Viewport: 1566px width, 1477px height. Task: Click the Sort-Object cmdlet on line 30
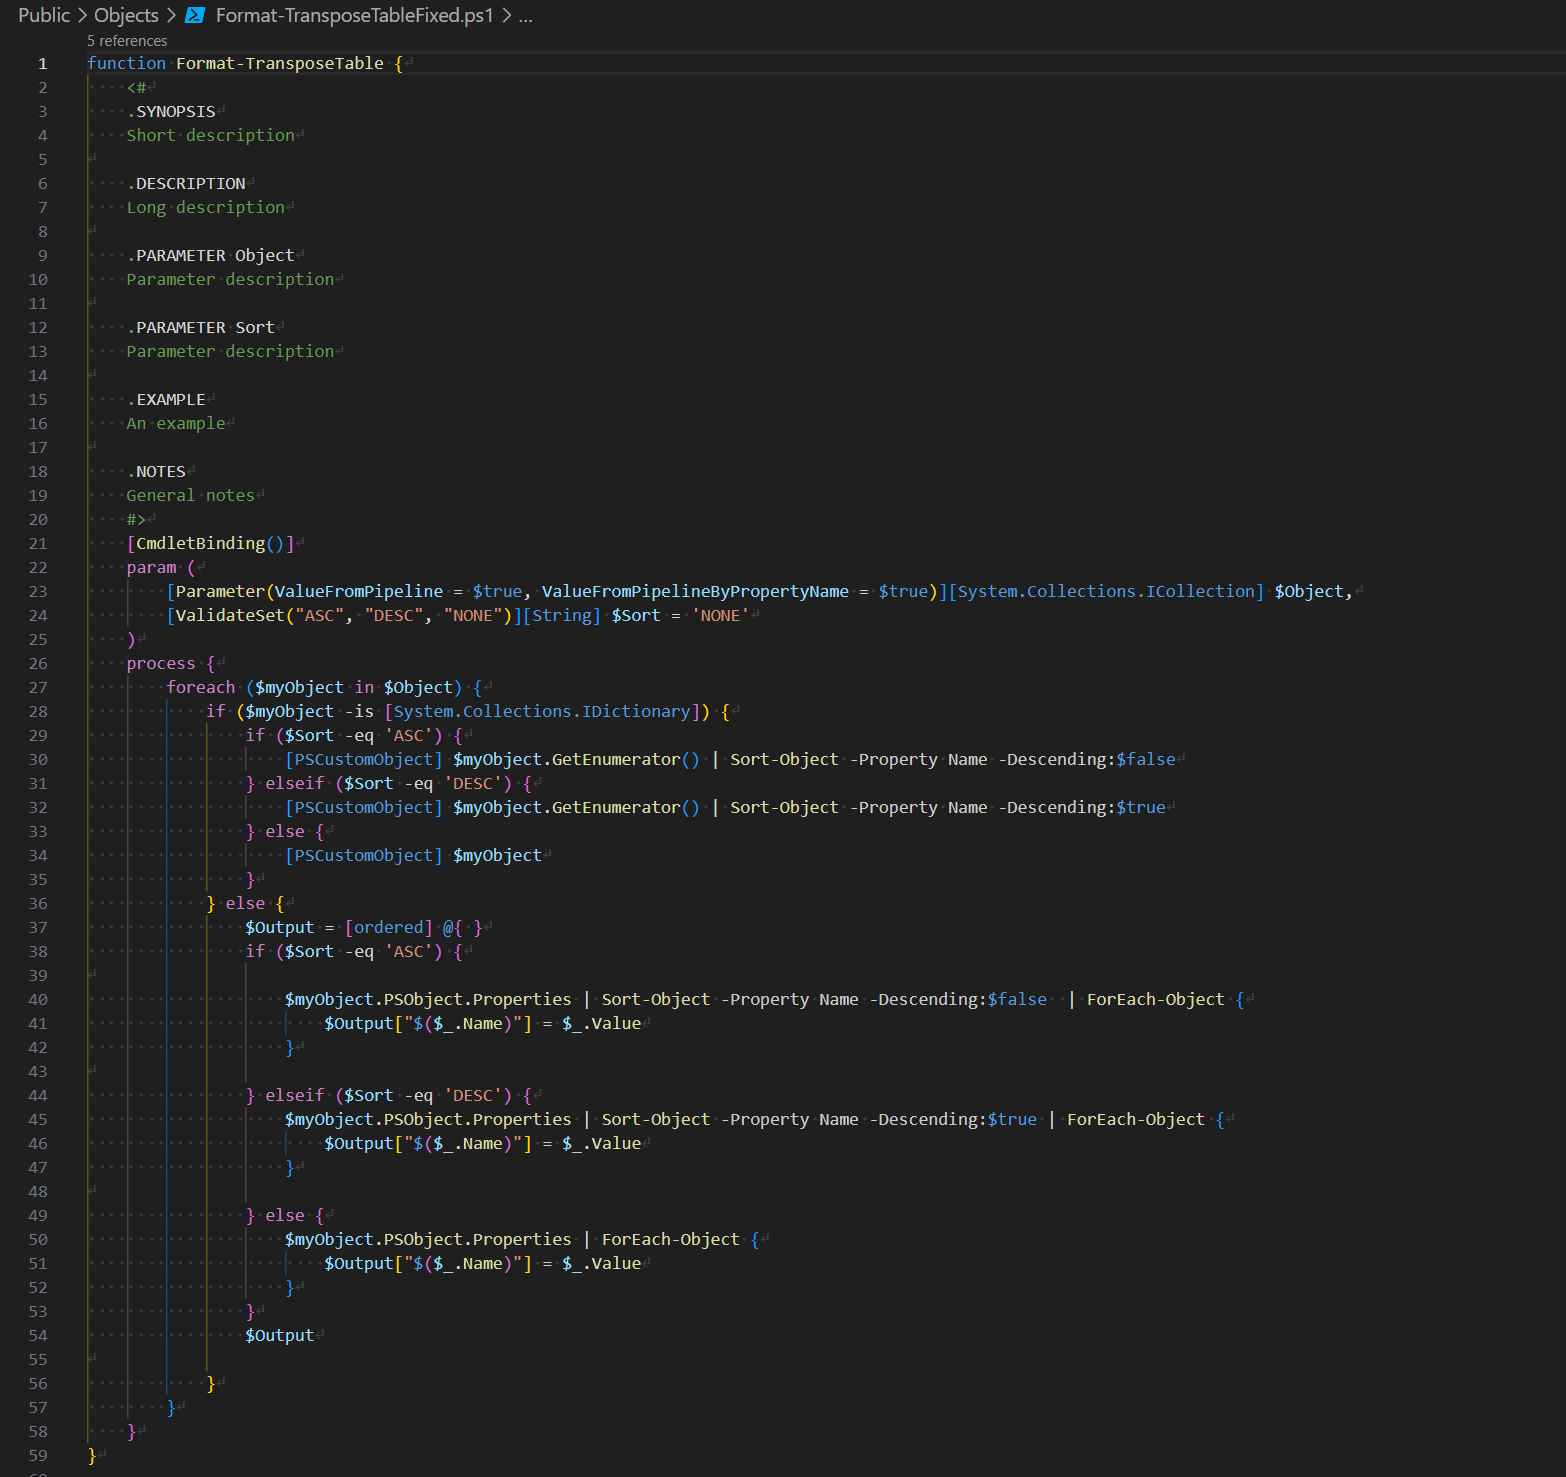(x=784, y=758)
